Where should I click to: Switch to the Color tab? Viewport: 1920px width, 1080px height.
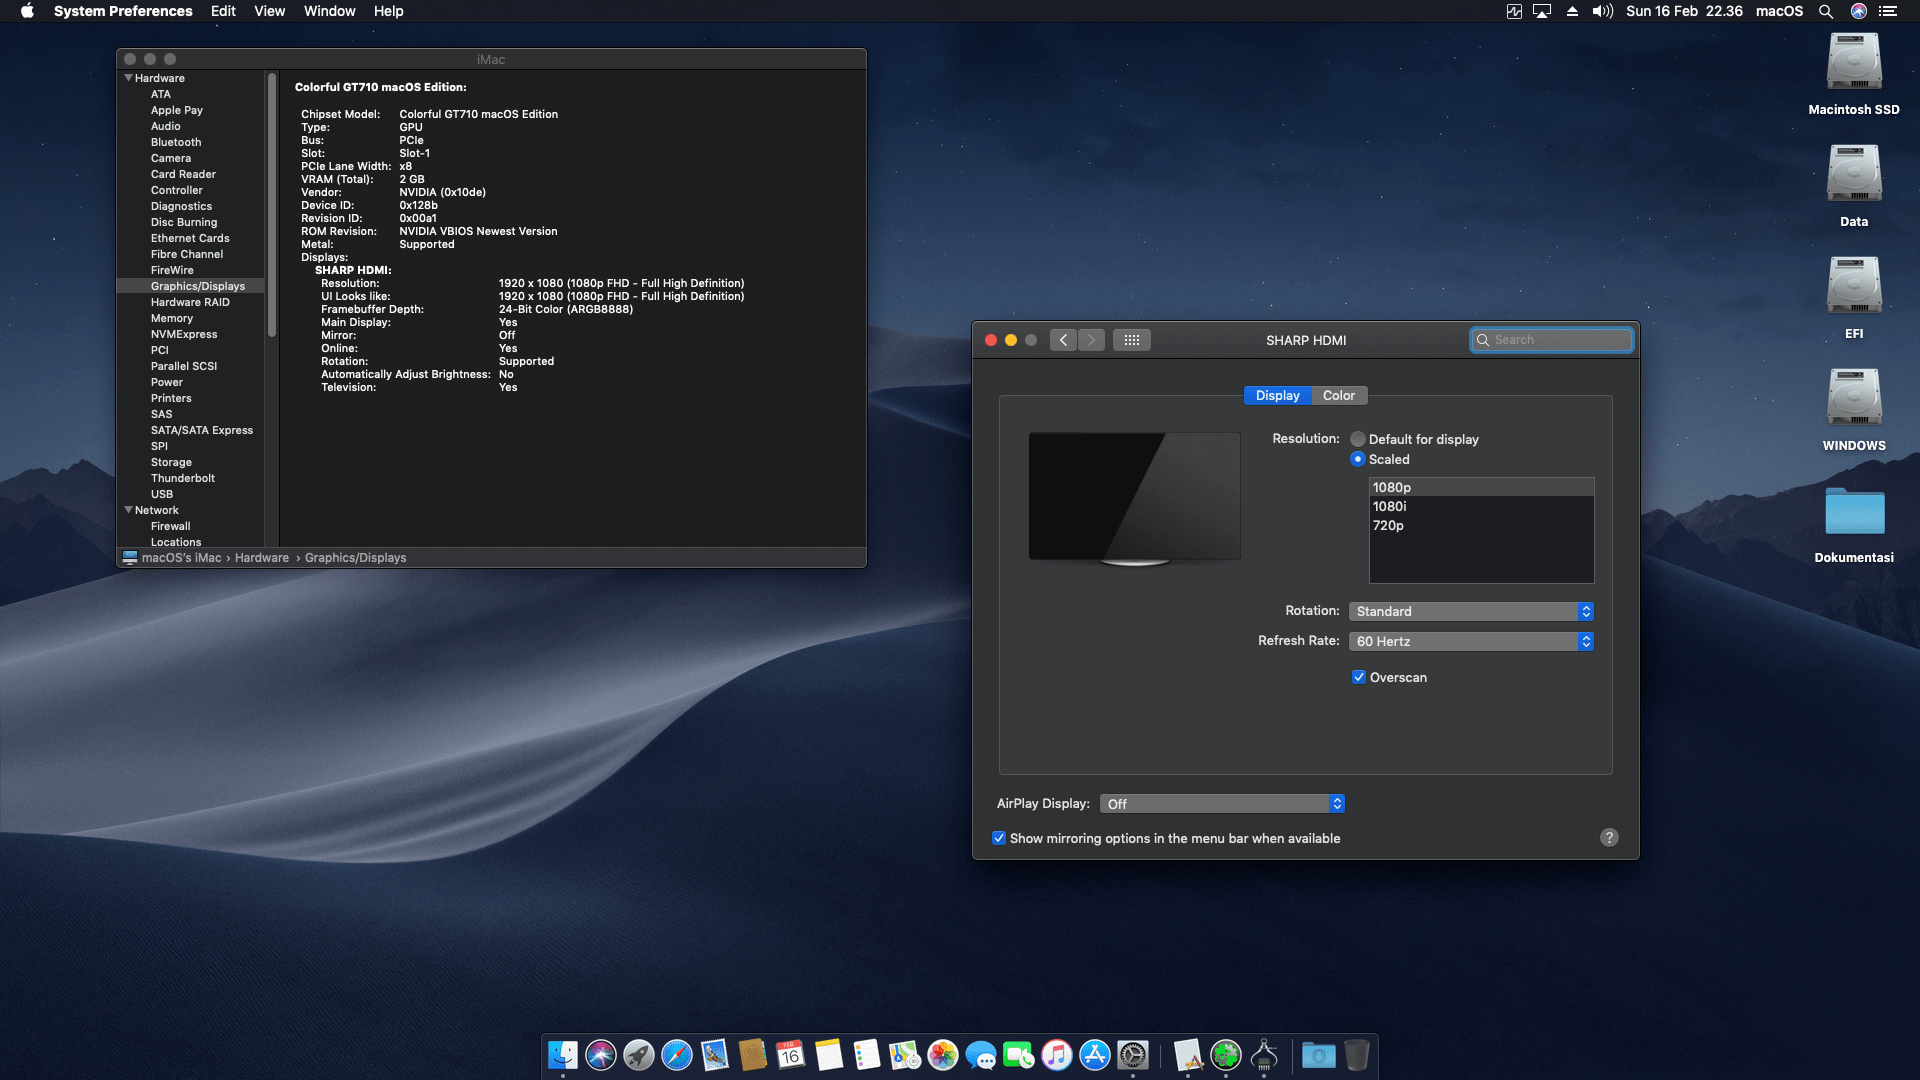pos(1339,396)
